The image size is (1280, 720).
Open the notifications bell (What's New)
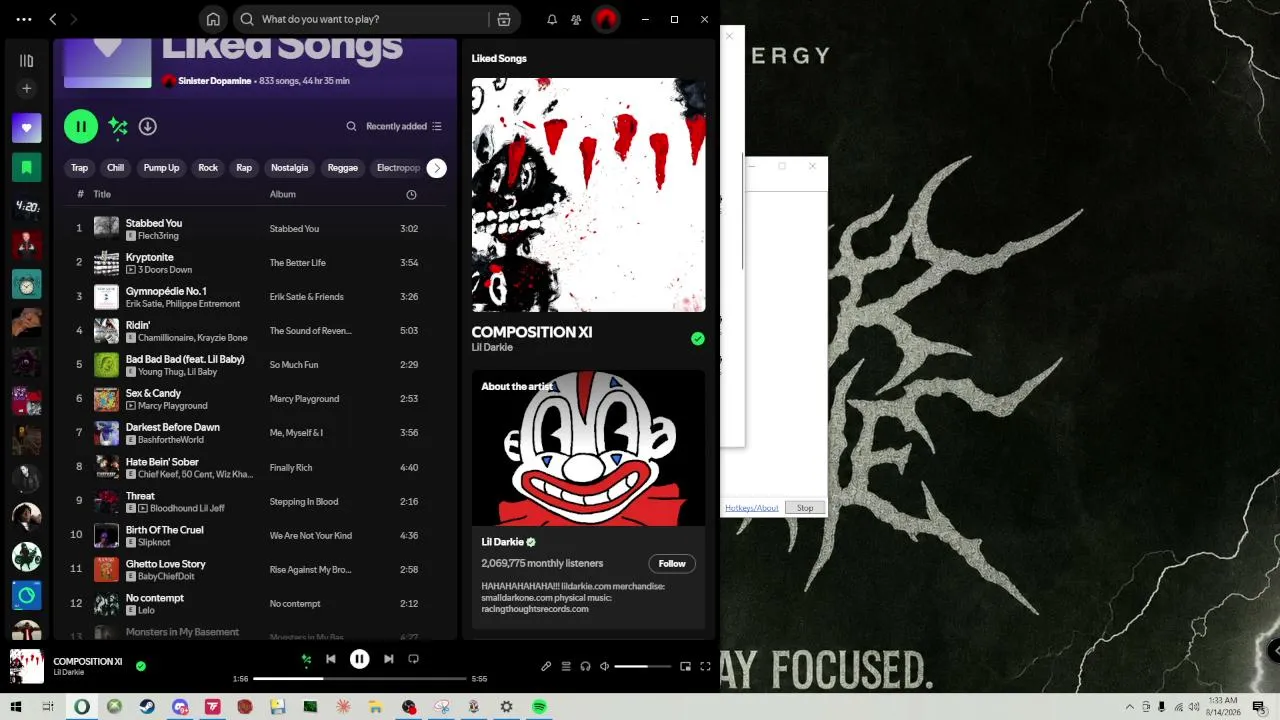tap(552, 19)
